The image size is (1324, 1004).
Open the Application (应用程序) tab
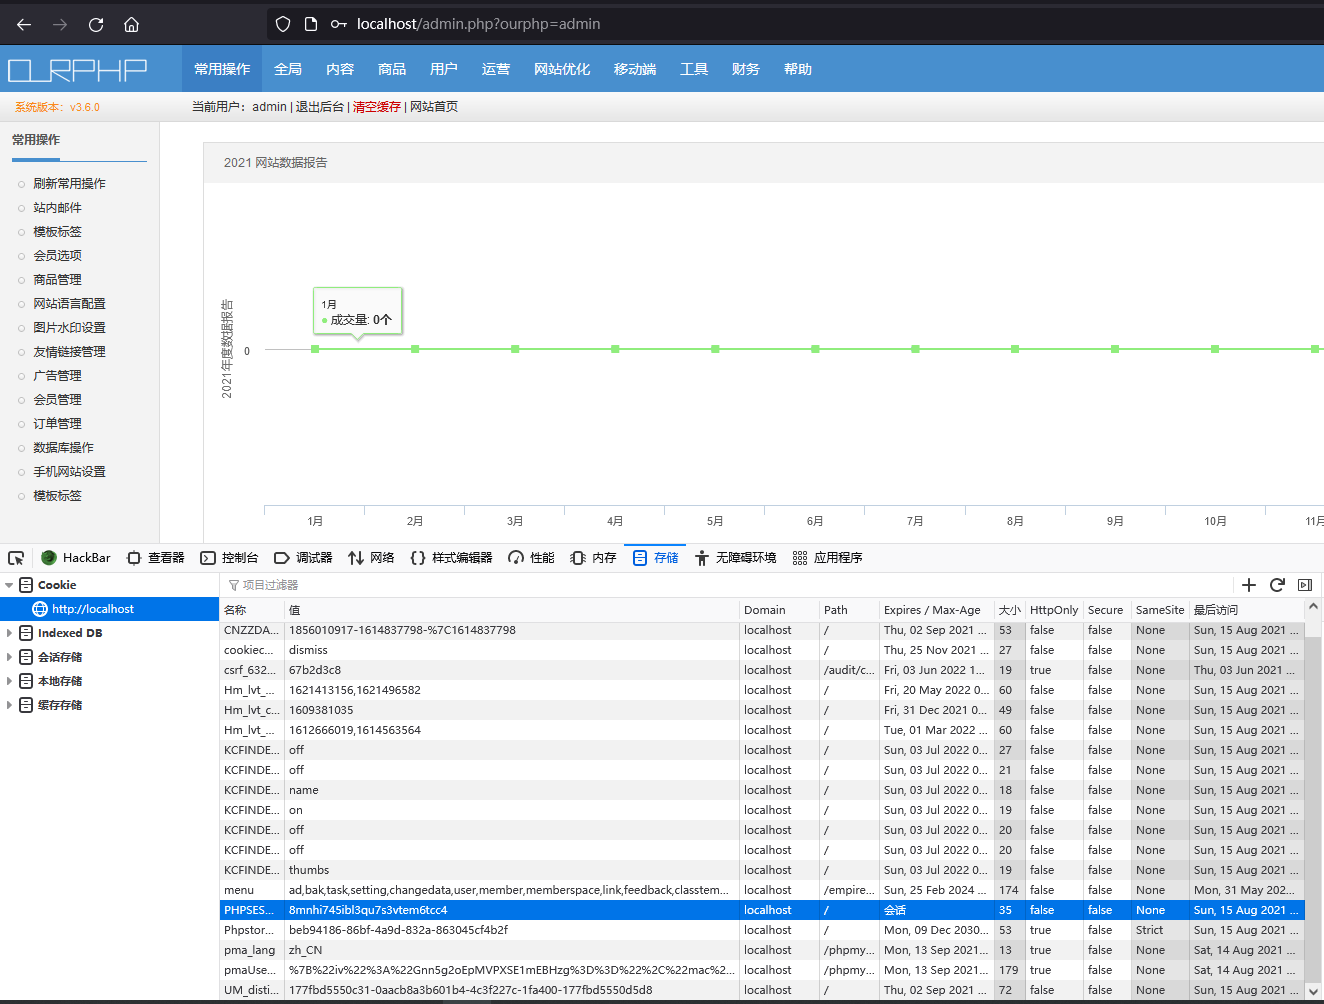pyautogui.click(x=827, y=558)
